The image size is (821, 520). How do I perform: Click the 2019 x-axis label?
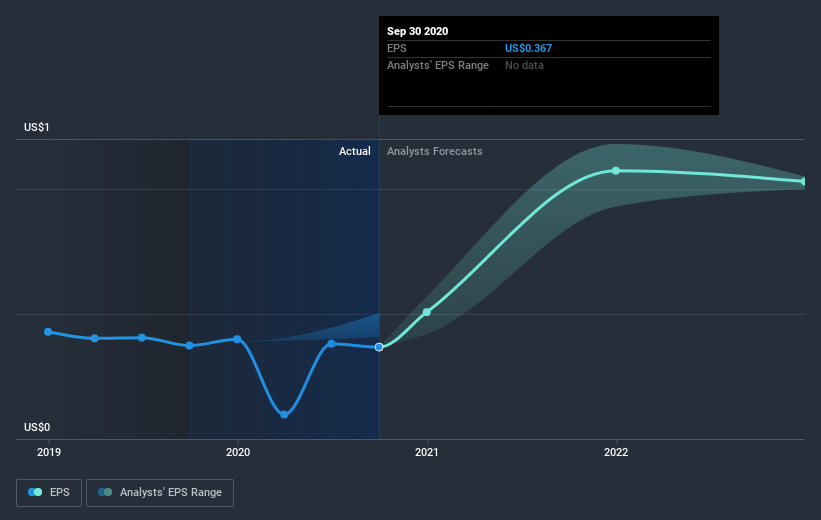pyautogui.click(x=48, y=452)
